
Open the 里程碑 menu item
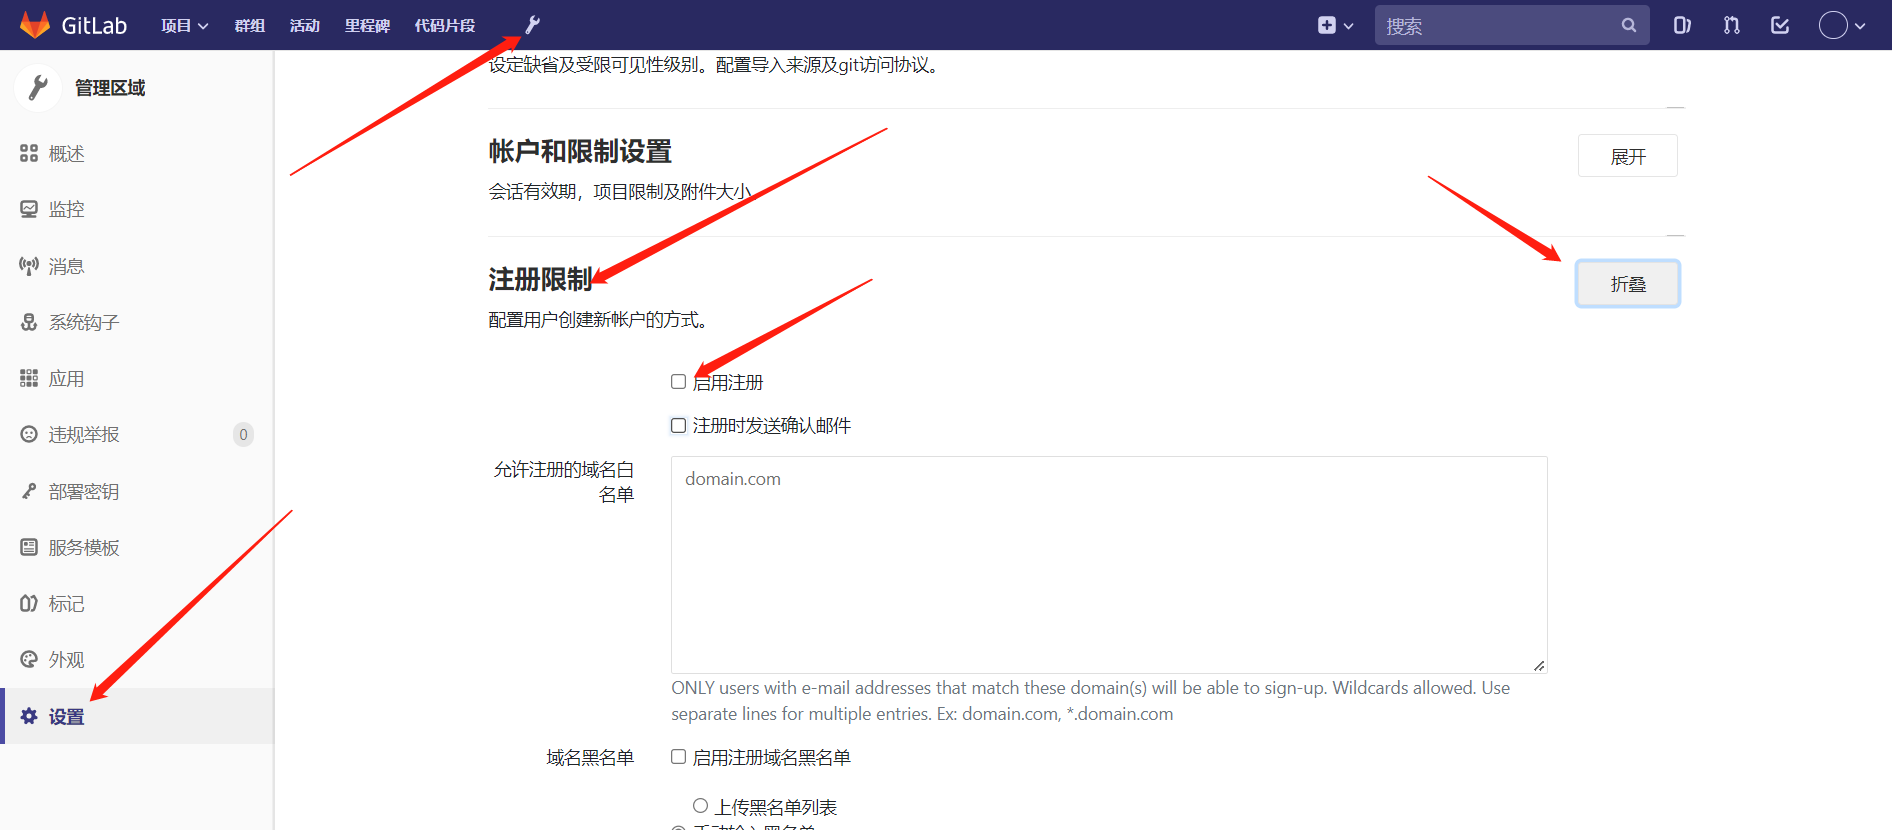tap(367, 25)
